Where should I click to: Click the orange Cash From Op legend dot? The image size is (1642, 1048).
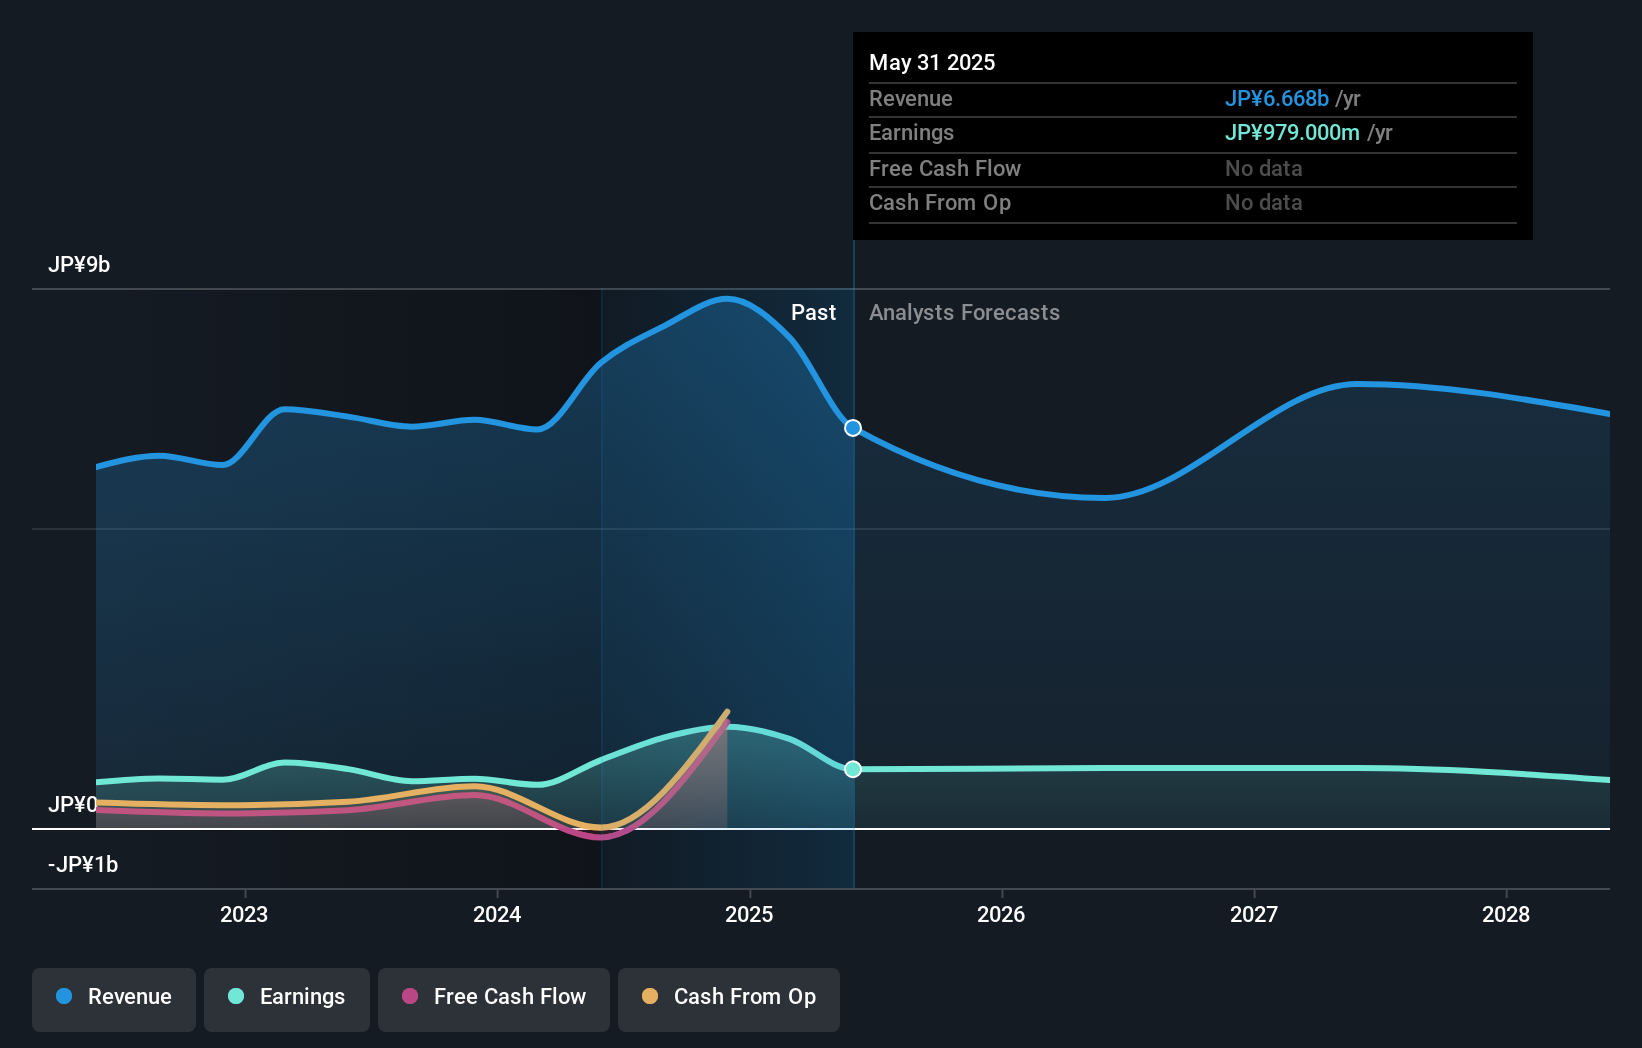click(650, 996)
